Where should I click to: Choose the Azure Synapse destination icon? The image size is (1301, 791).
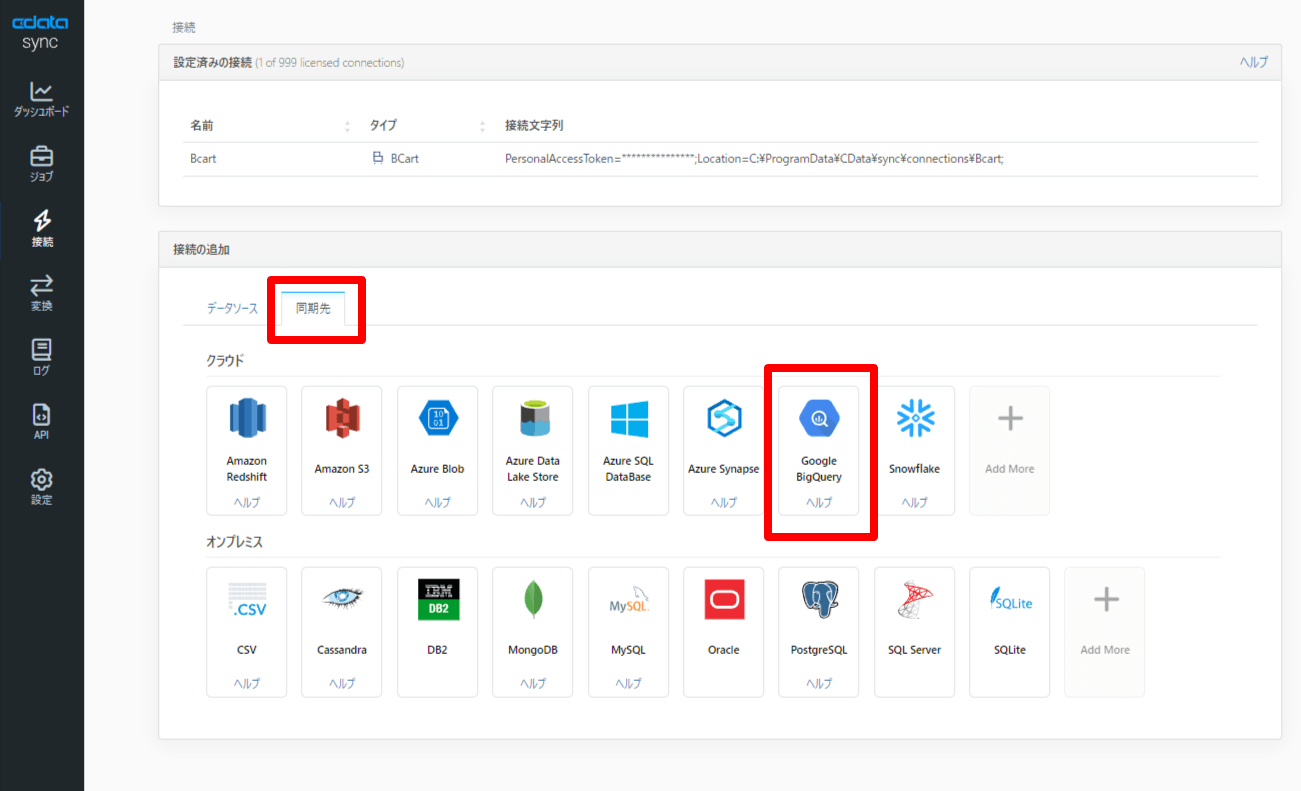click(x=723, y=418)
